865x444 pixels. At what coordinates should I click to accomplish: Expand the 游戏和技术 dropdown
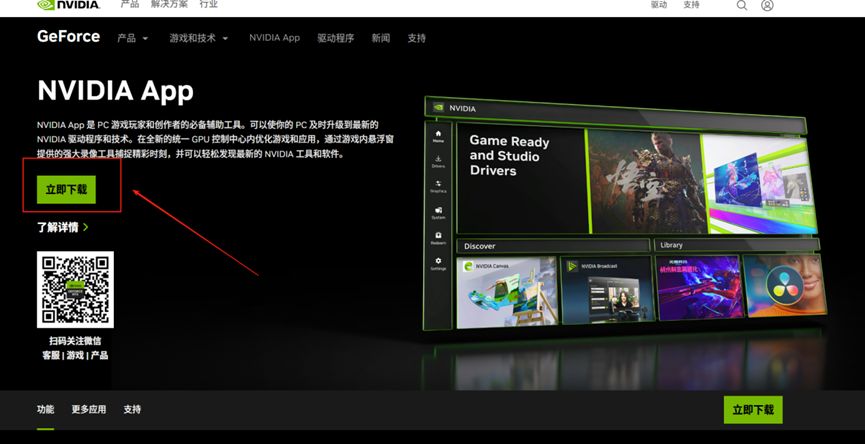[199, 38]
